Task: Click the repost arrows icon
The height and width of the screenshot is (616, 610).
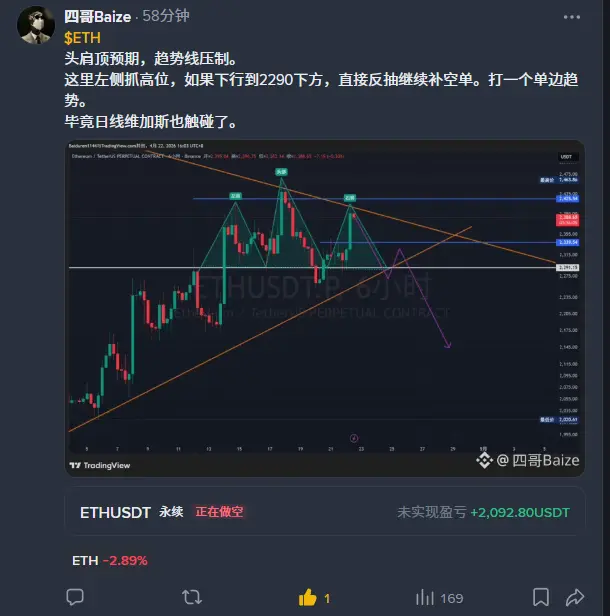Action: [192, 598]
